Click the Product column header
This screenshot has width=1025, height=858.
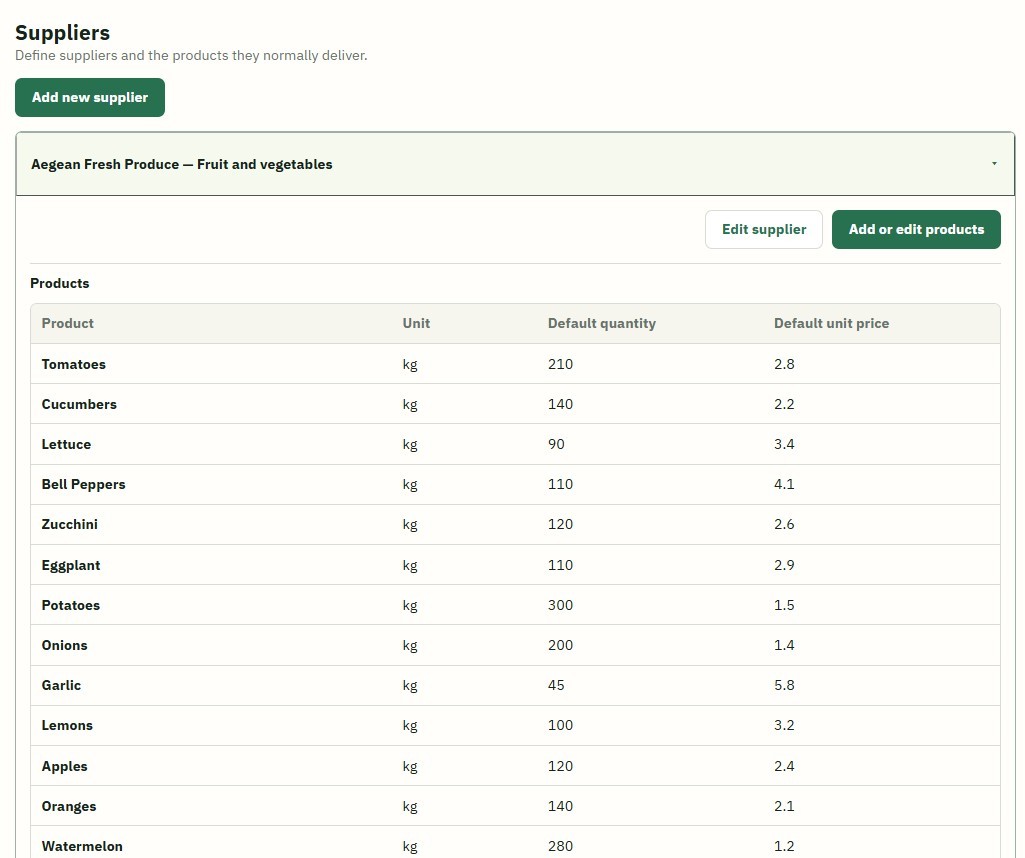[x=67, y=323]
